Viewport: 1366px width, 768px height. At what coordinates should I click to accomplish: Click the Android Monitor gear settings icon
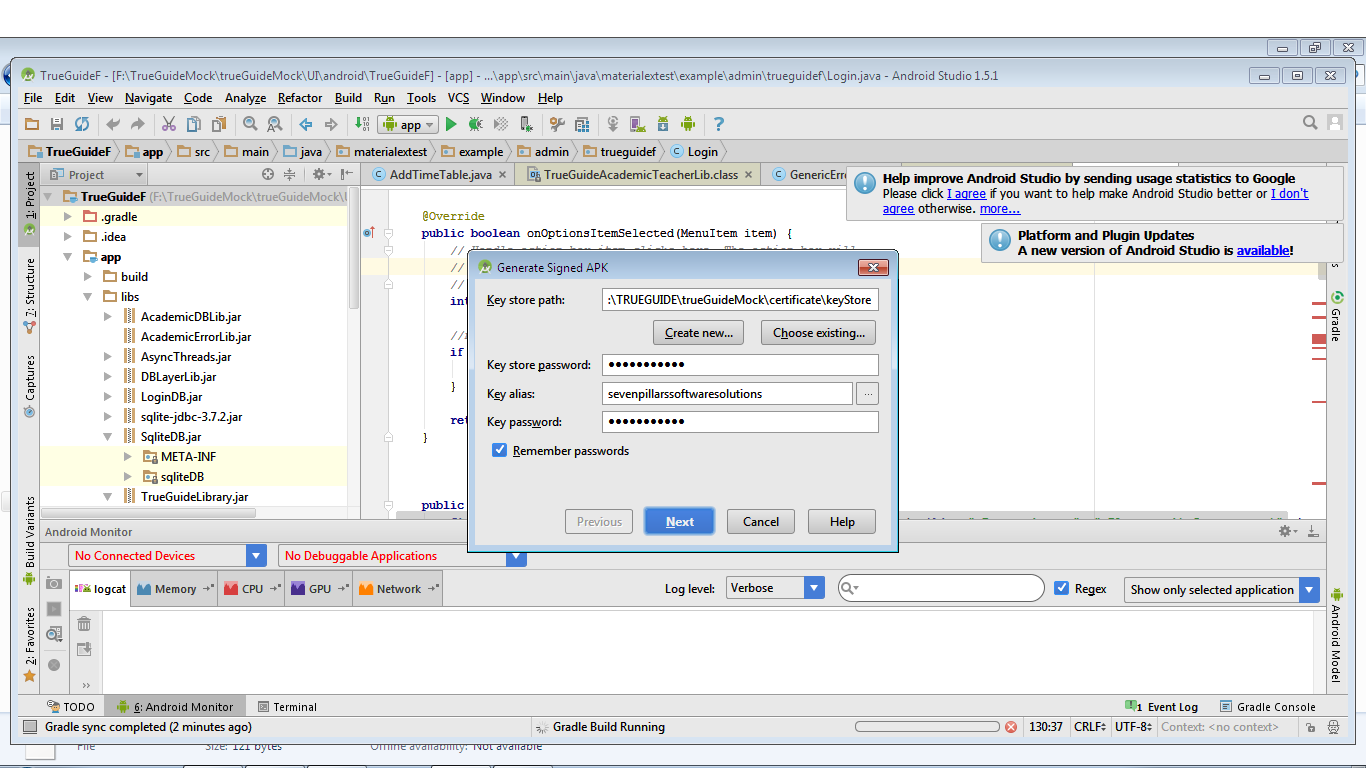[x=1288, y=532]
